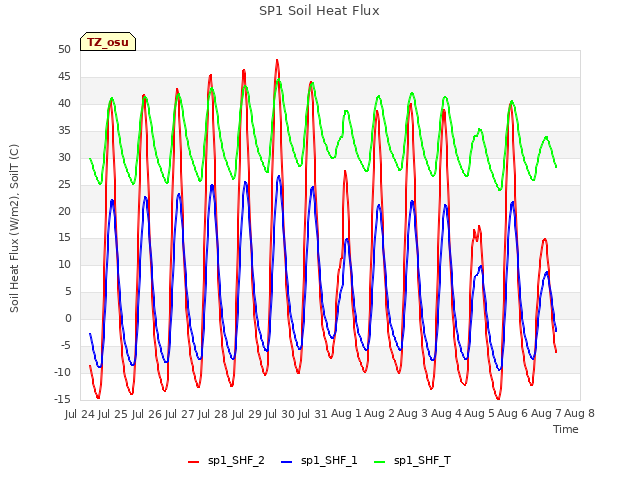Toggle the sp1_SHF_T legend entry
640x480 pixels.
pos(412,461)
